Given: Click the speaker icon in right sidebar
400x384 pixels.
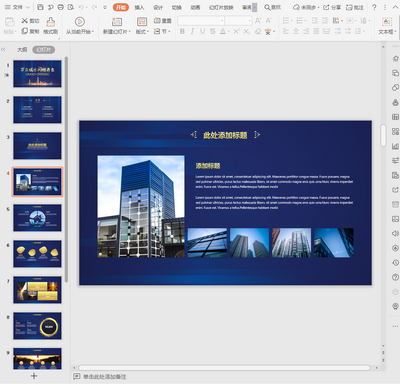Looking at the screenshot, I should click(395, 233).
